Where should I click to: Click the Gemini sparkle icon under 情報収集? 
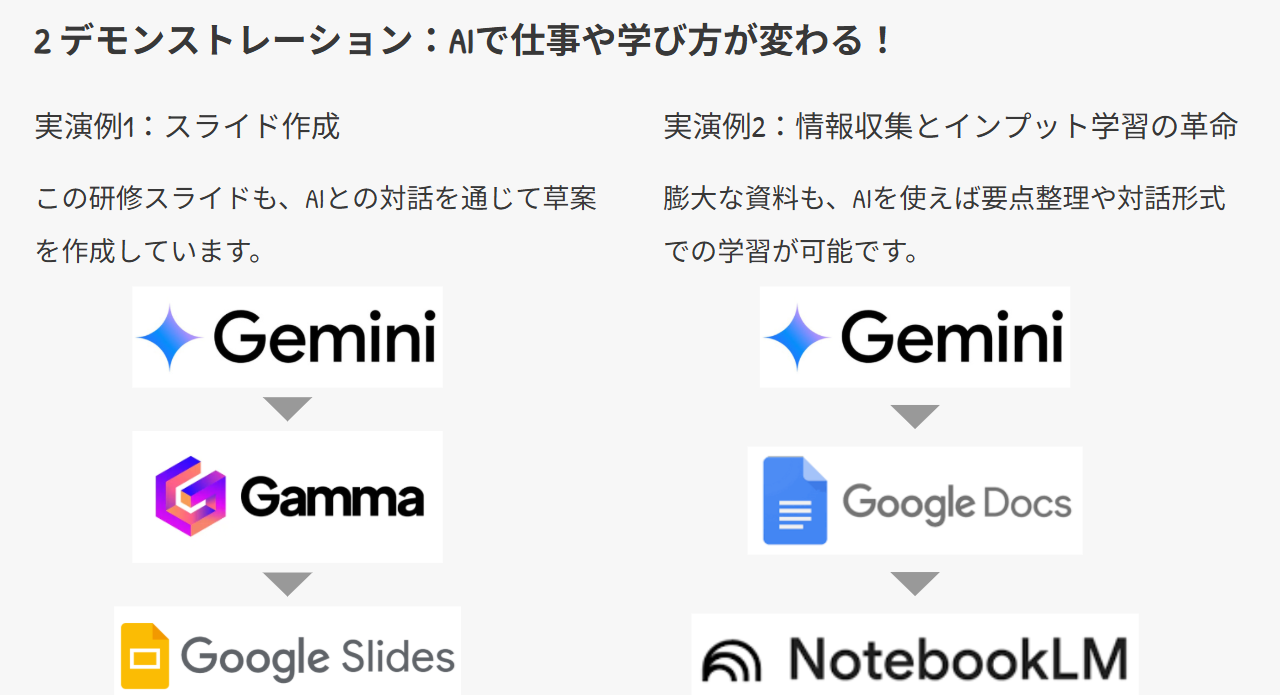point(797,338)
